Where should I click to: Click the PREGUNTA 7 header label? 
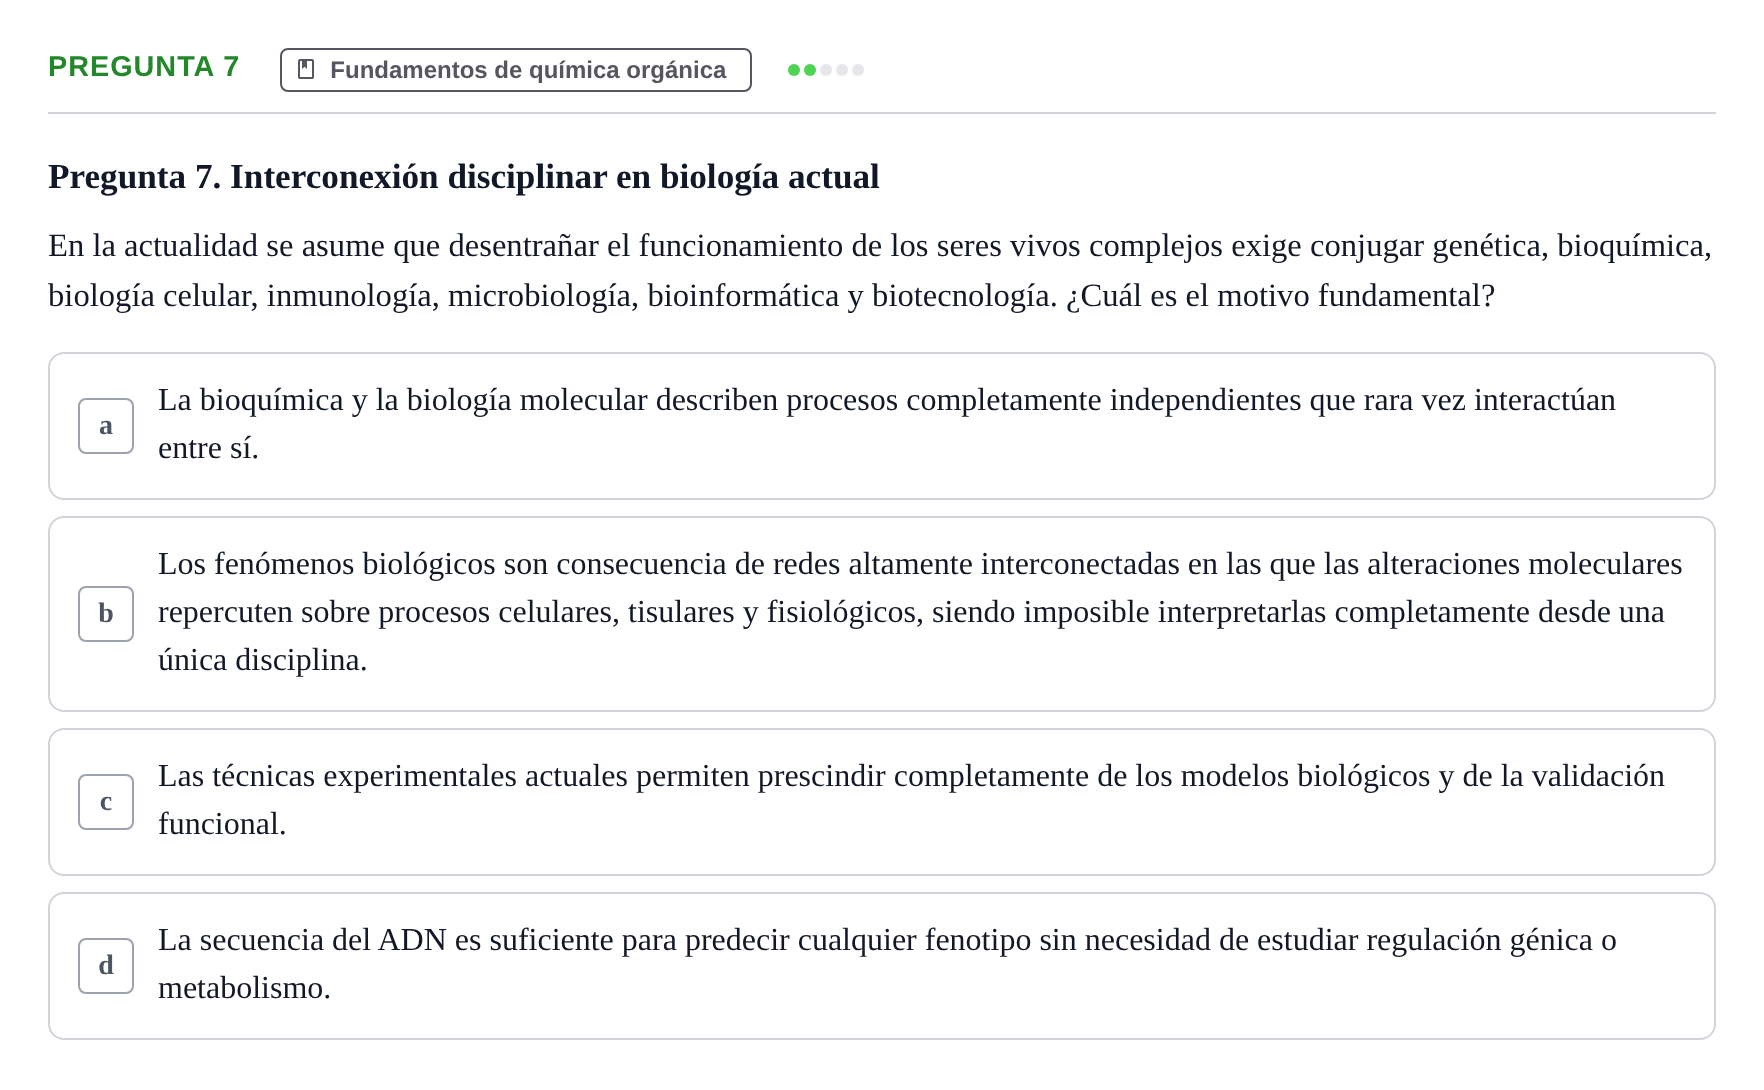point(144,66)
